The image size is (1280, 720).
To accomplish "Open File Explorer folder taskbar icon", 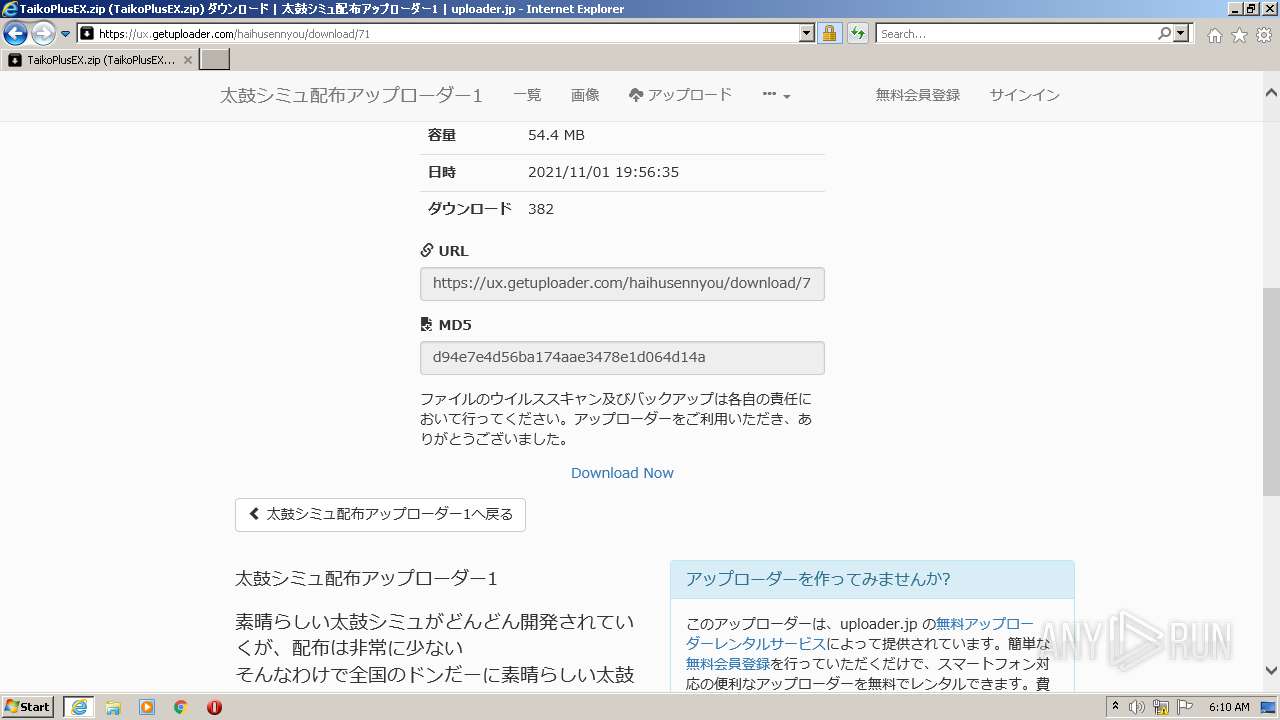I will 113,707.
